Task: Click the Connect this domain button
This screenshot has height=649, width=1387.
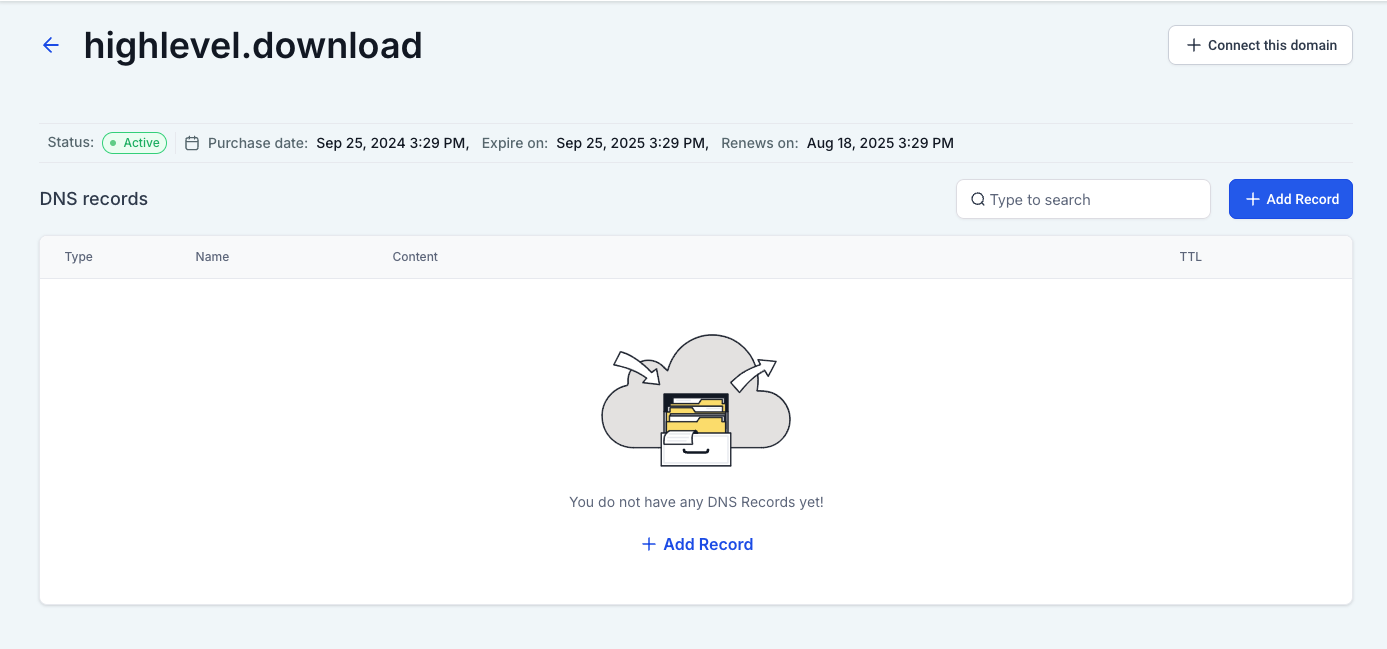Action: (1260, 45)
